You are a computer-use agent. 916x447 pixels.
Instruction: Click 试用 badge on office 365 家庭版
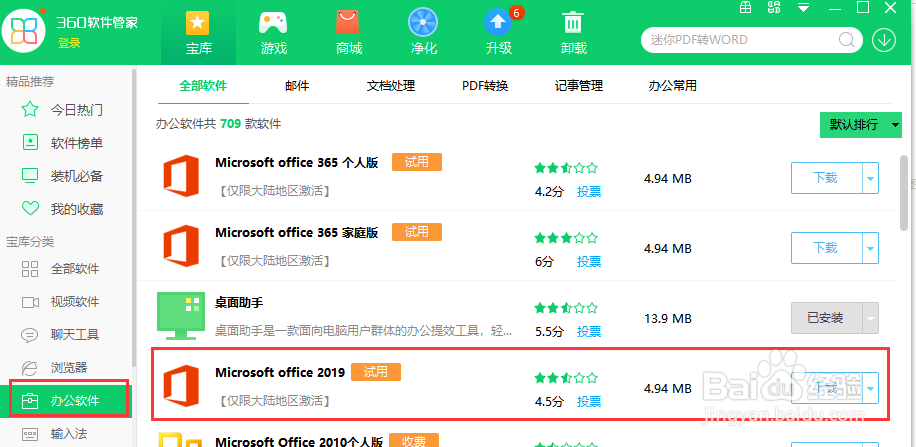click(417, 232)
